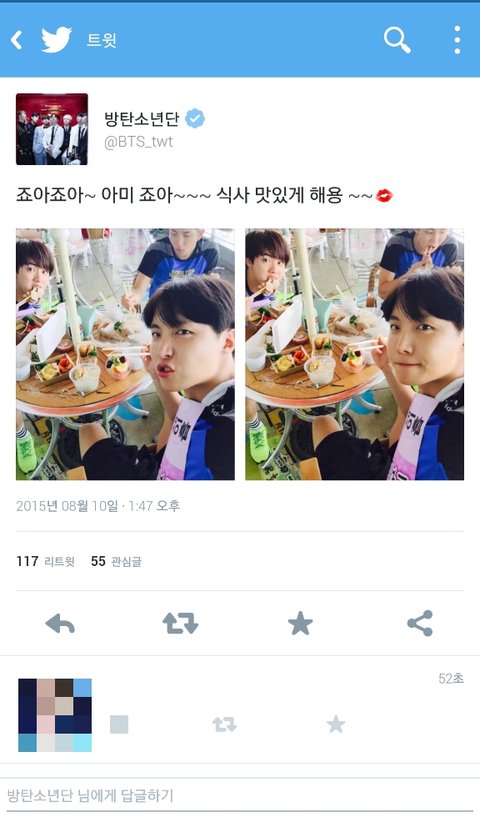Screen dimensions: 480x822
Task: Share the tweet via share icon
Action: tap(420, 623)
